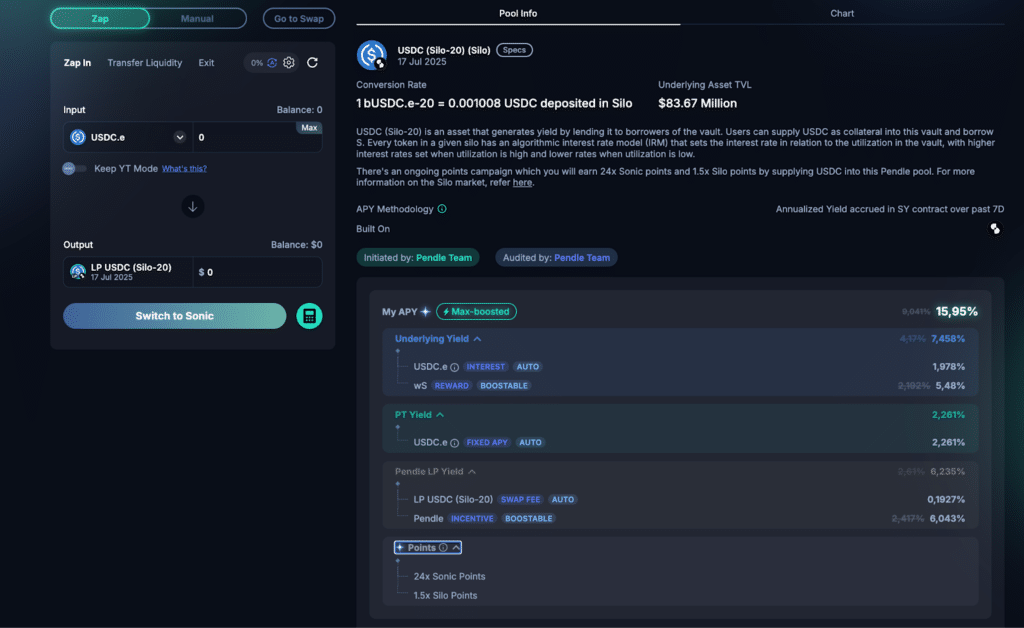Collapse the PT Yield section

point(440,415)
